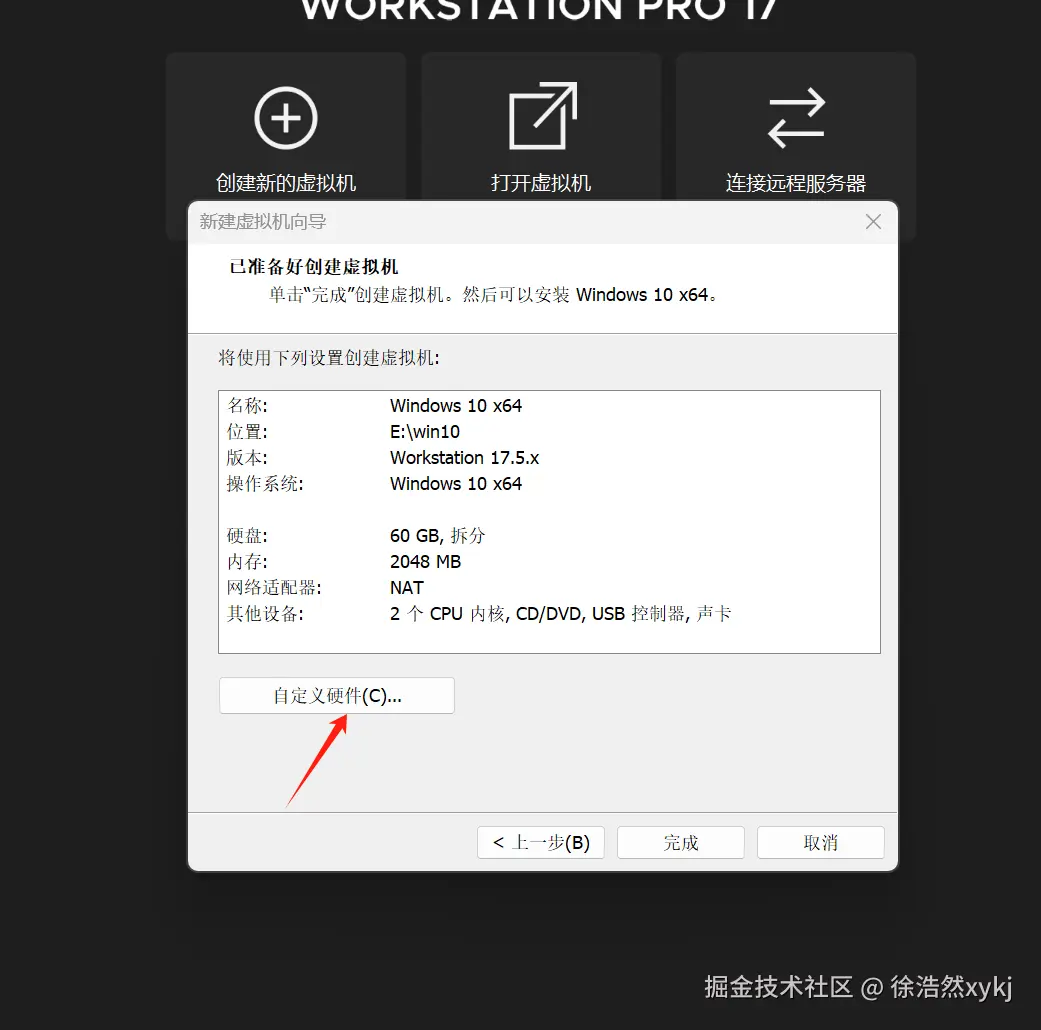The image size is (1041, 1030).
Task: Click the 操作系统 row value
Action: [456, 483]
